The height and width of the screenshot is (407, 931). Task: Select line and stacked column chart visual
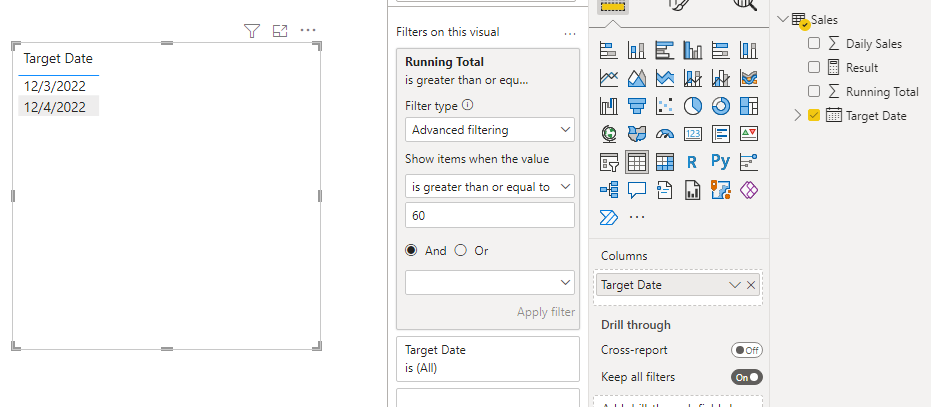tap(693, 78)
